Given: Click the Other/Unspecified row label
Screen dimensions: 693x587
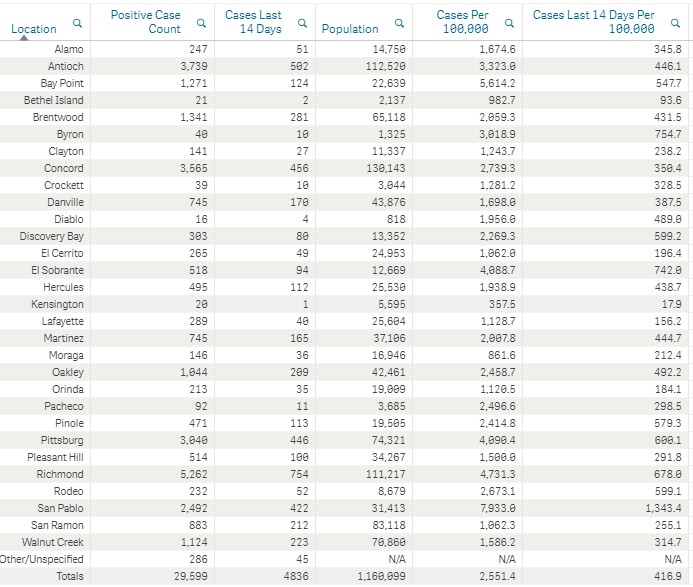Looking at the screenshot, I should (x=42, y=559).
